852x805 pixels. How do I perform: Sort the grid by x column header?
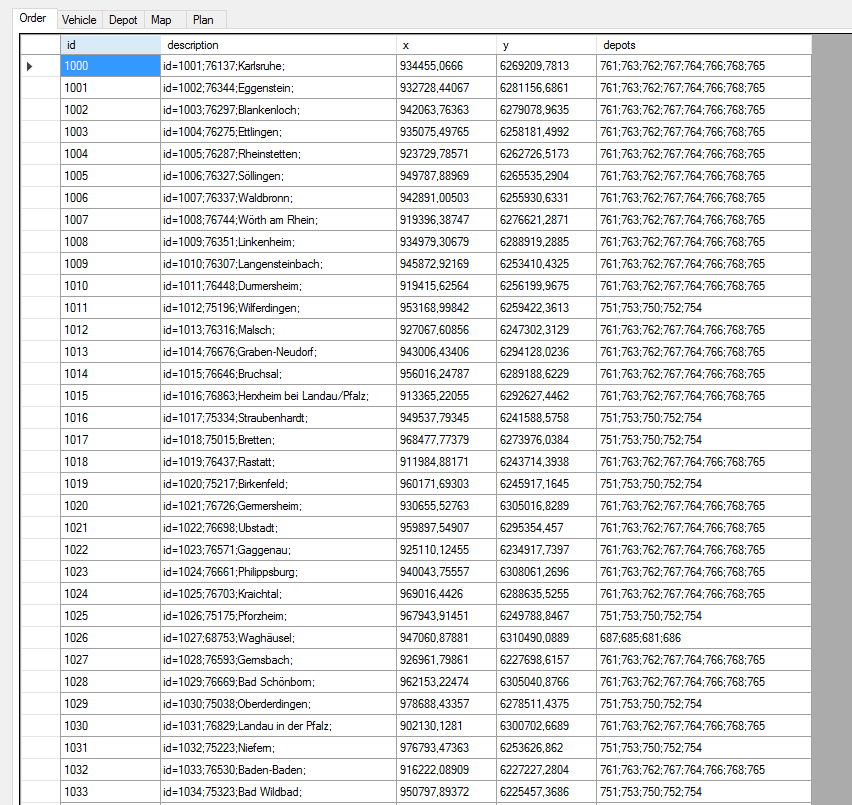(445, 45)
